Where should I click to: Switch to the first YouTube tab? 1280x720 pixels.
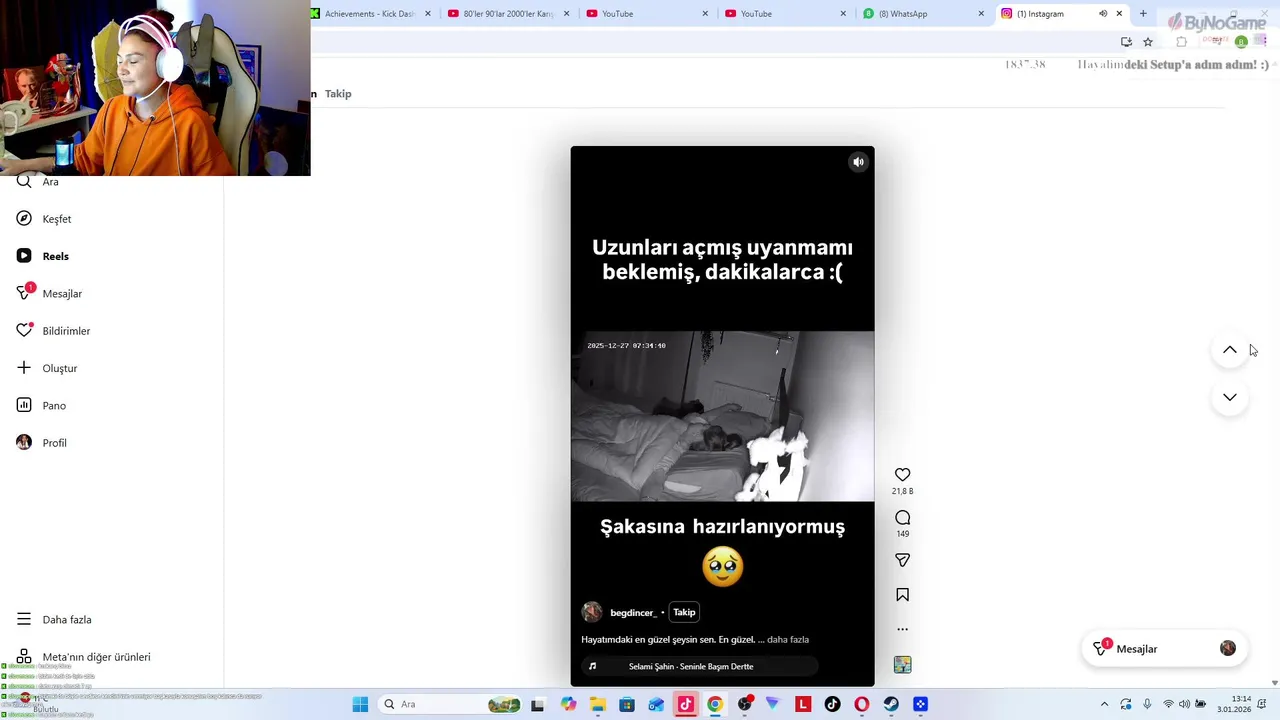tap(648, 14)
